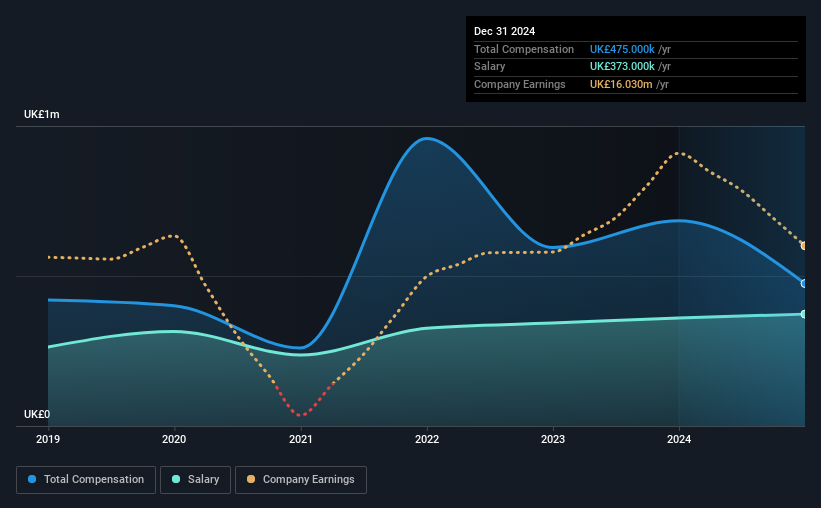Viewport: 821px width, 508px height.
Task: Click the UK£1m y-axis label
Action: tap(41, 114)
